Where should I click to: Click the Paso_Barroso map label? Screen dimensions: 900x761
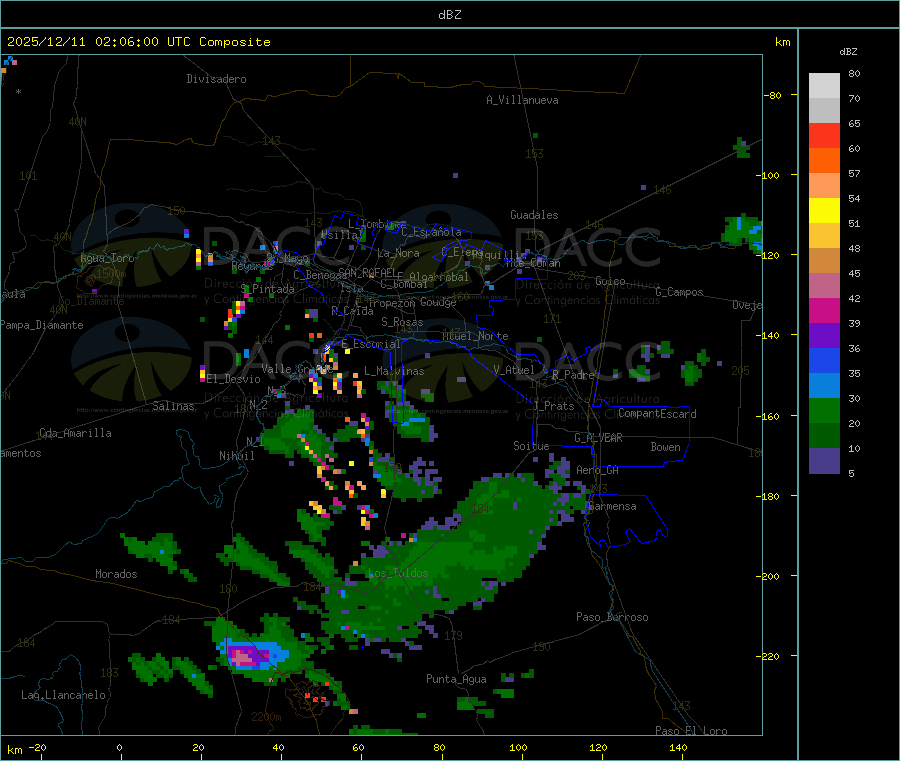click(612, 617)
